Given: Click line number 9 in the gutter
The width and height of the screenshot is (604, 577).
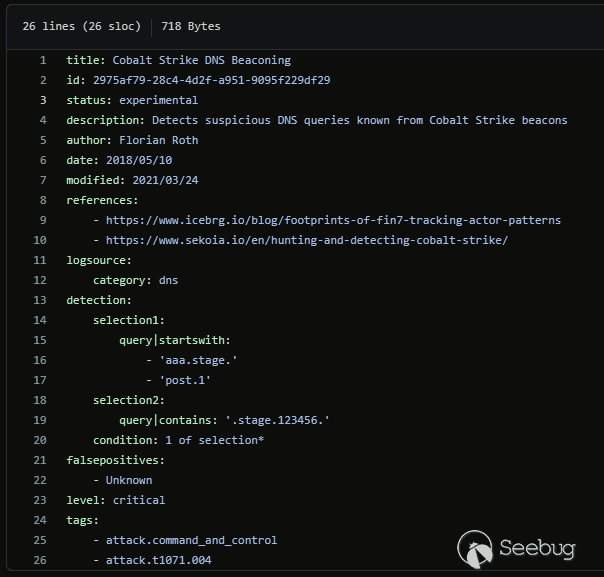Looking at the screenshot, I should coord(43,220).
